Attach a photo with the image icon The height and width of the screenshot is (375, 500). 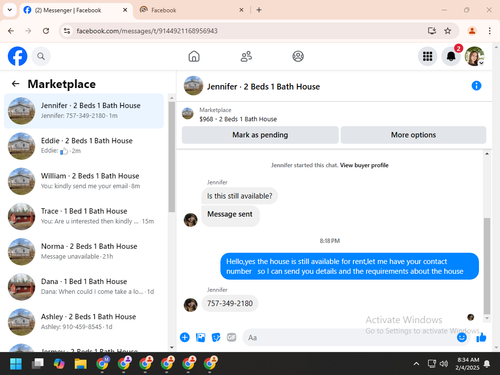coord(200,337)
